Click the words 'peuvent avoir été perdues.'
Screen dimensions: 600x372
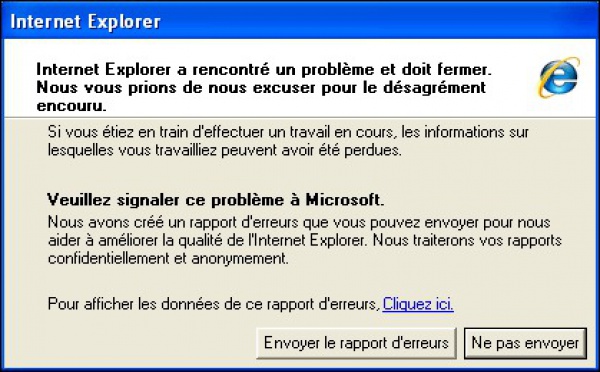(311, 150)
